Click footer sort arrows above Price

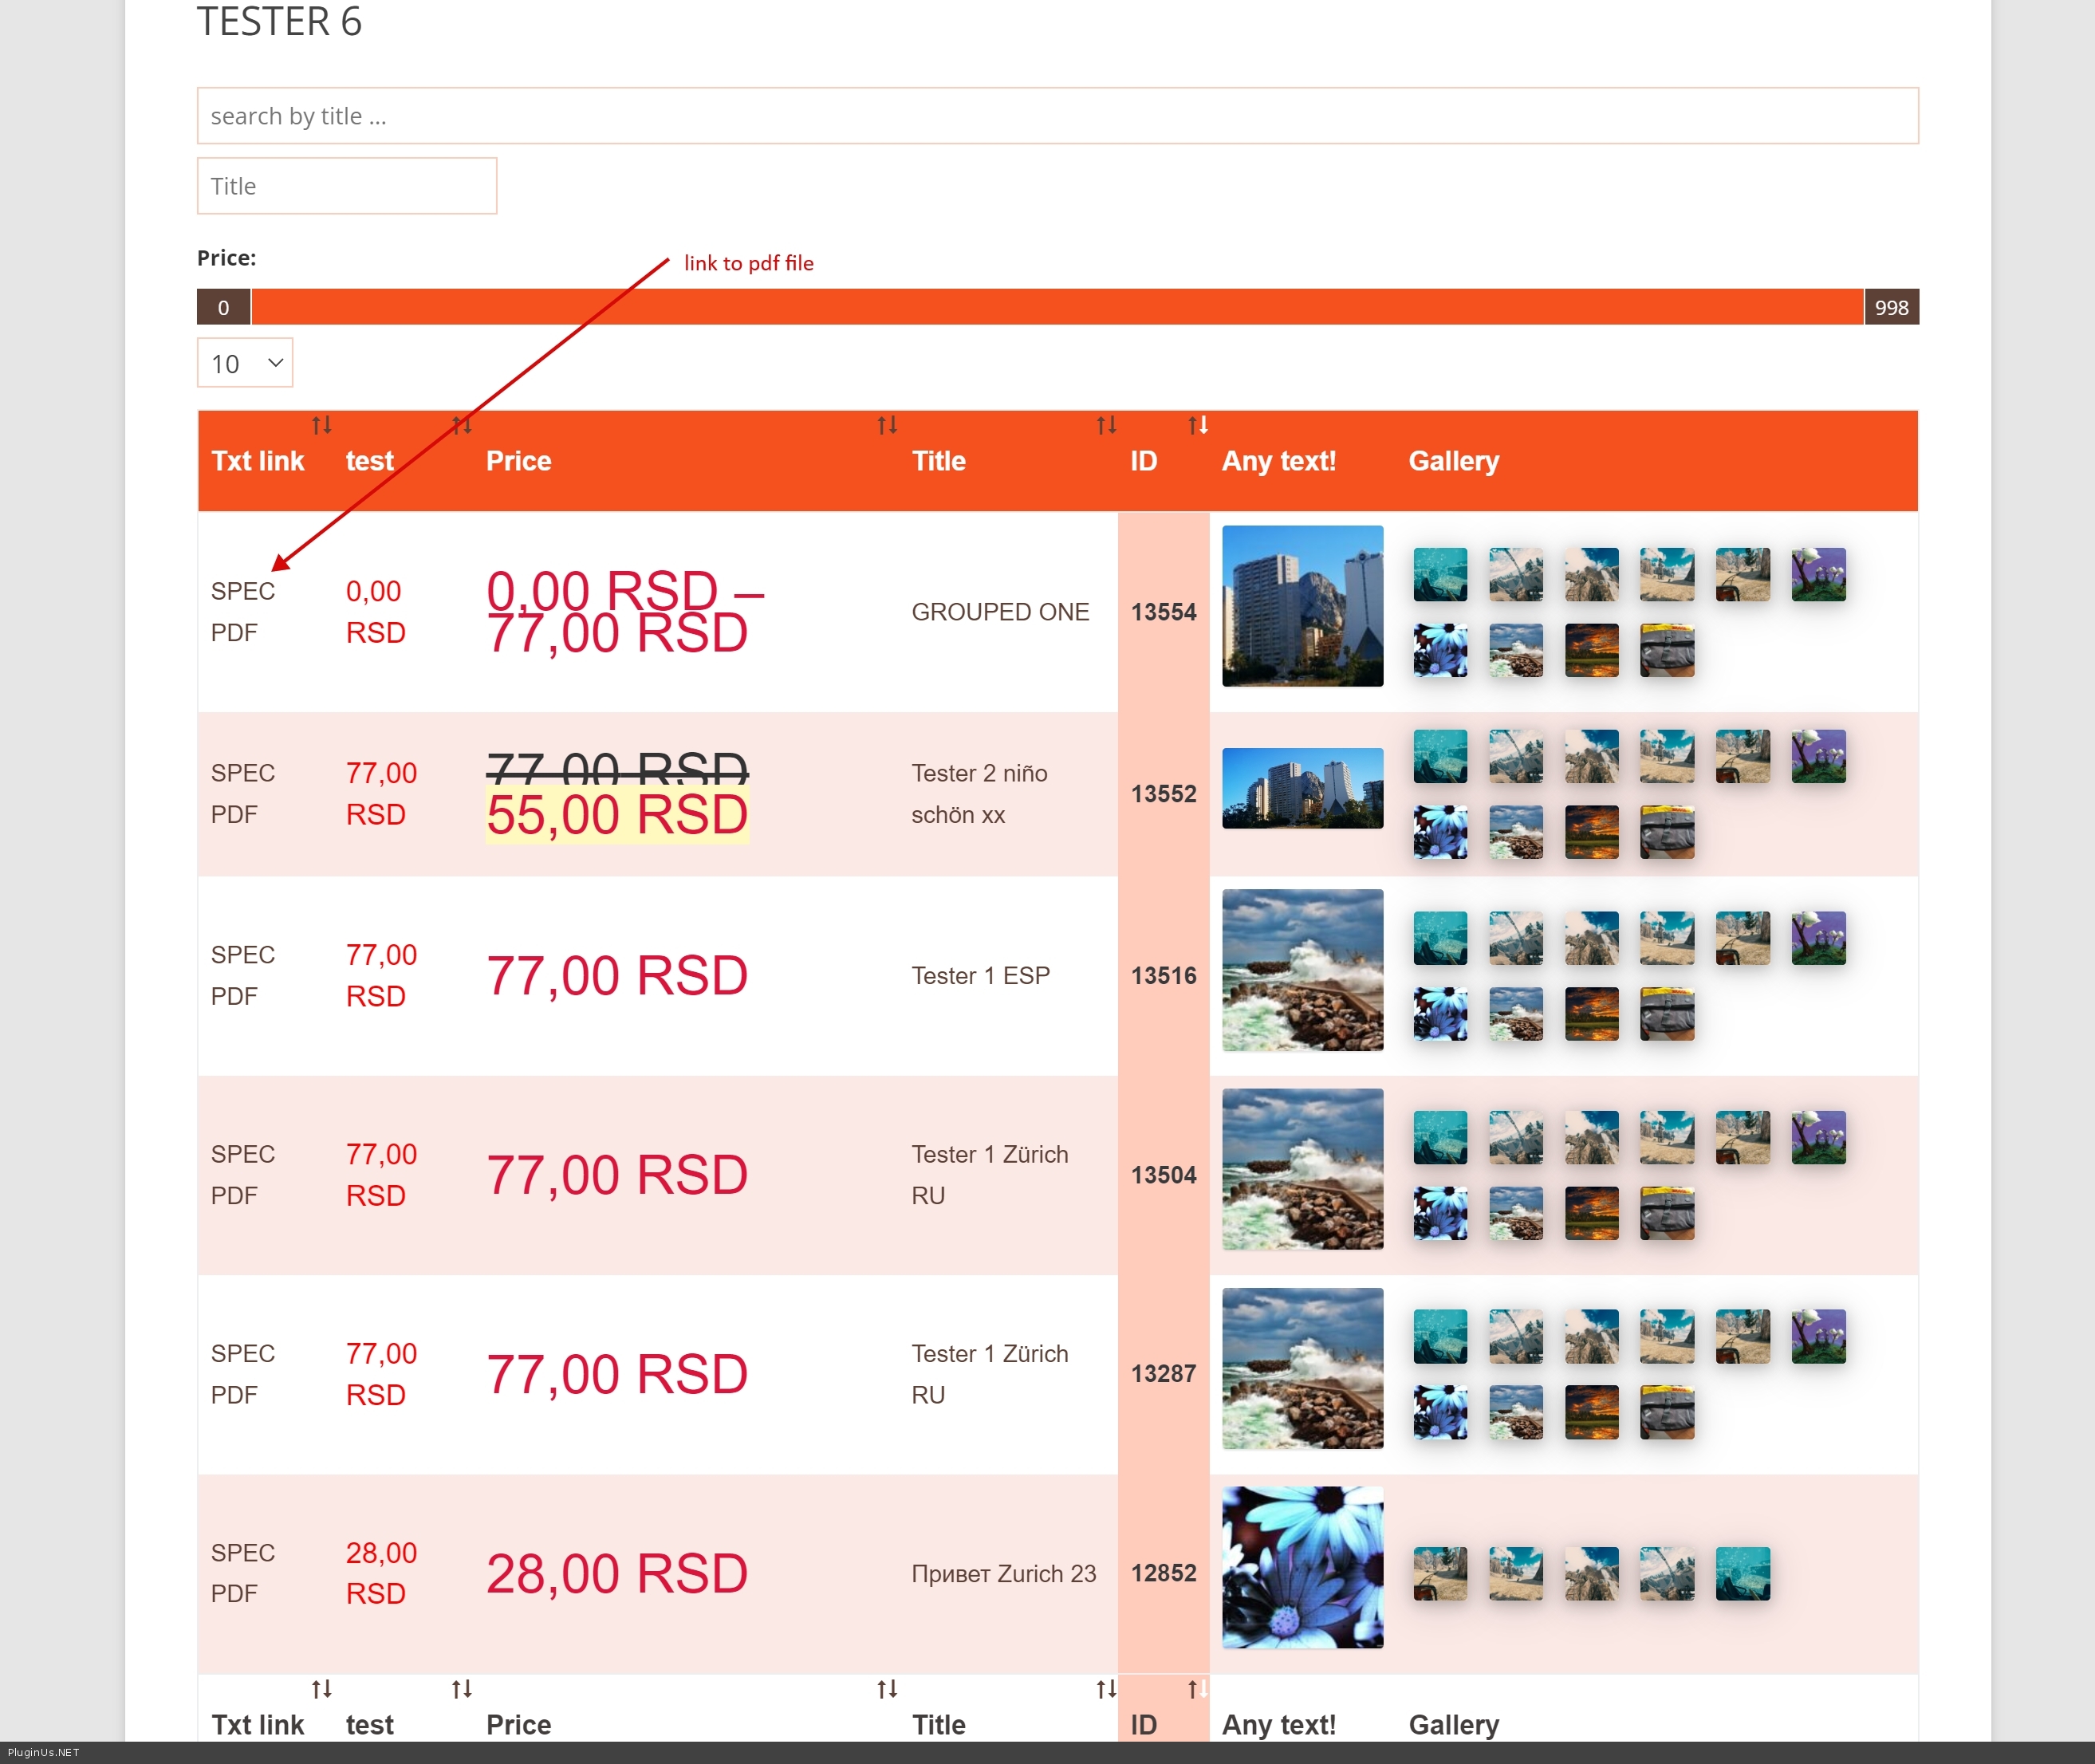[887, 1689]
